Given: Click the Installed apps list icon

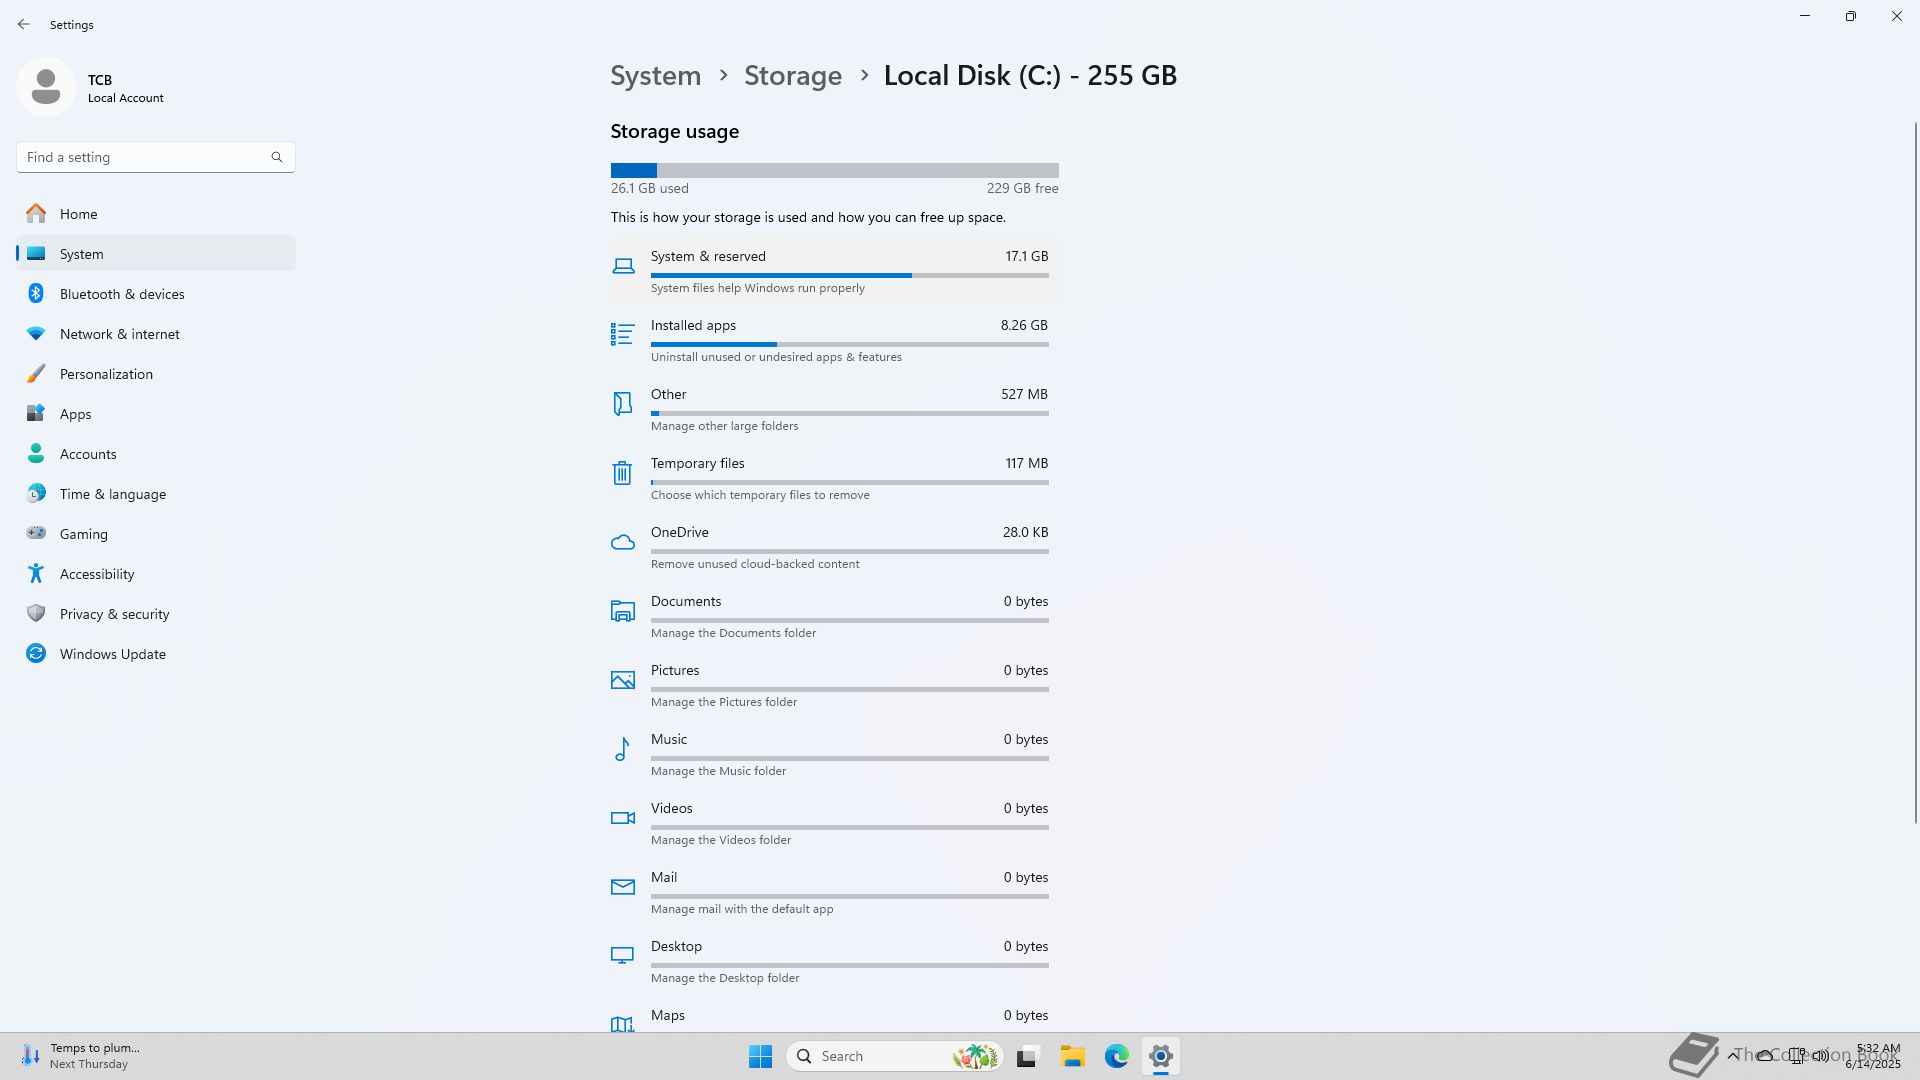Looking at the screenshot, I should pos(622,334).
